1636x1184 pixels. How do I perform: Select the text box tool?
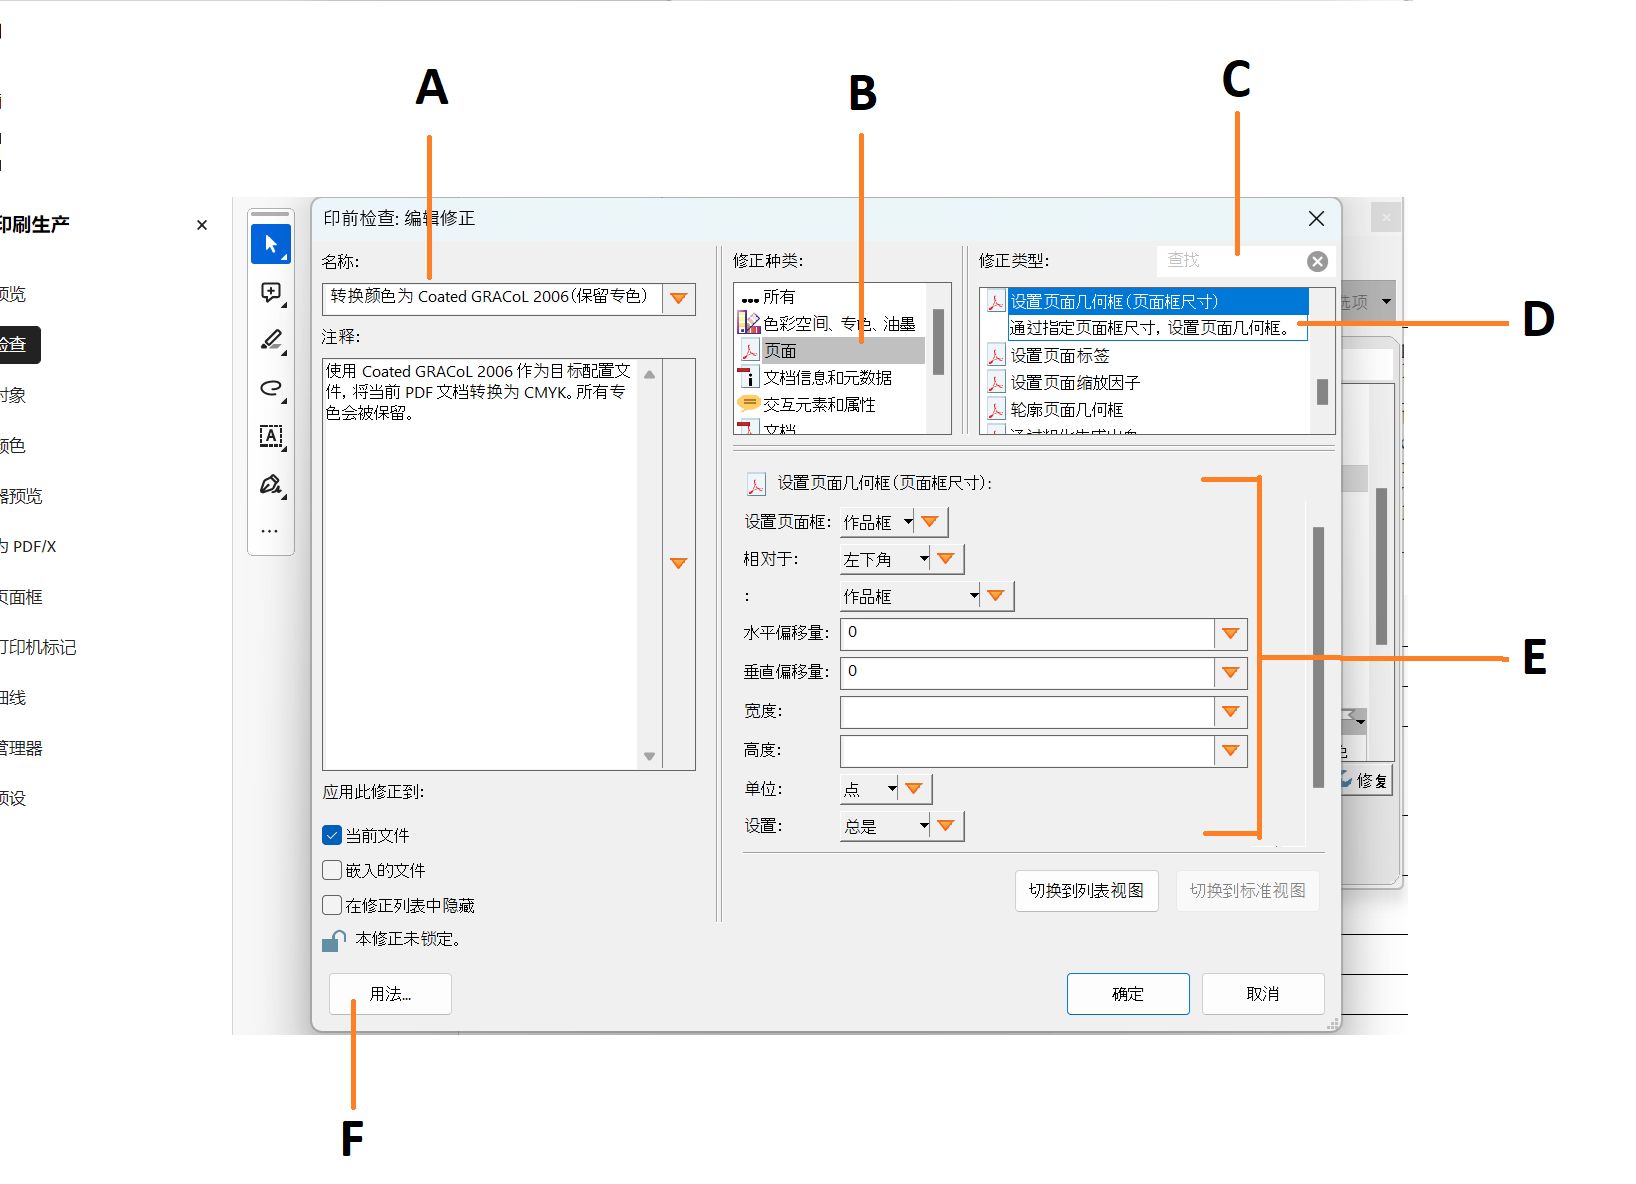click(x=271, y=436)
